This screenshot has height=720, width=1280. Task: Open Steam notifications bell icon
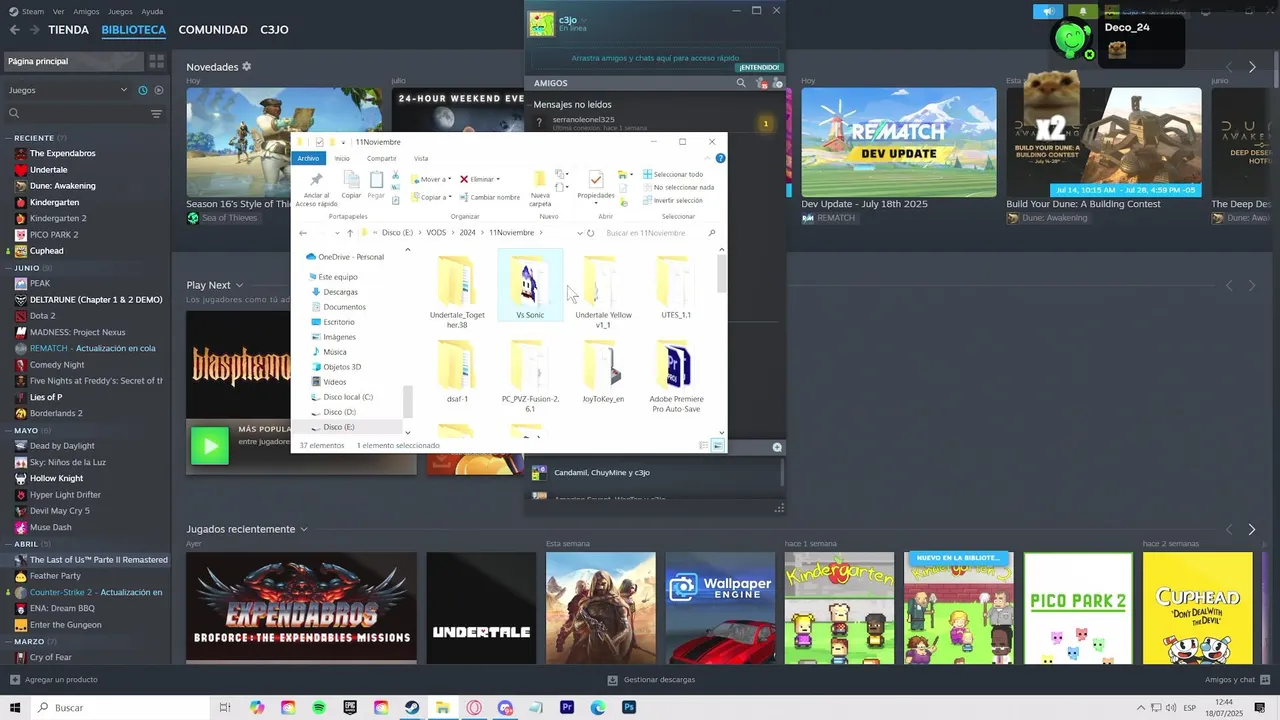[1083, 12]
